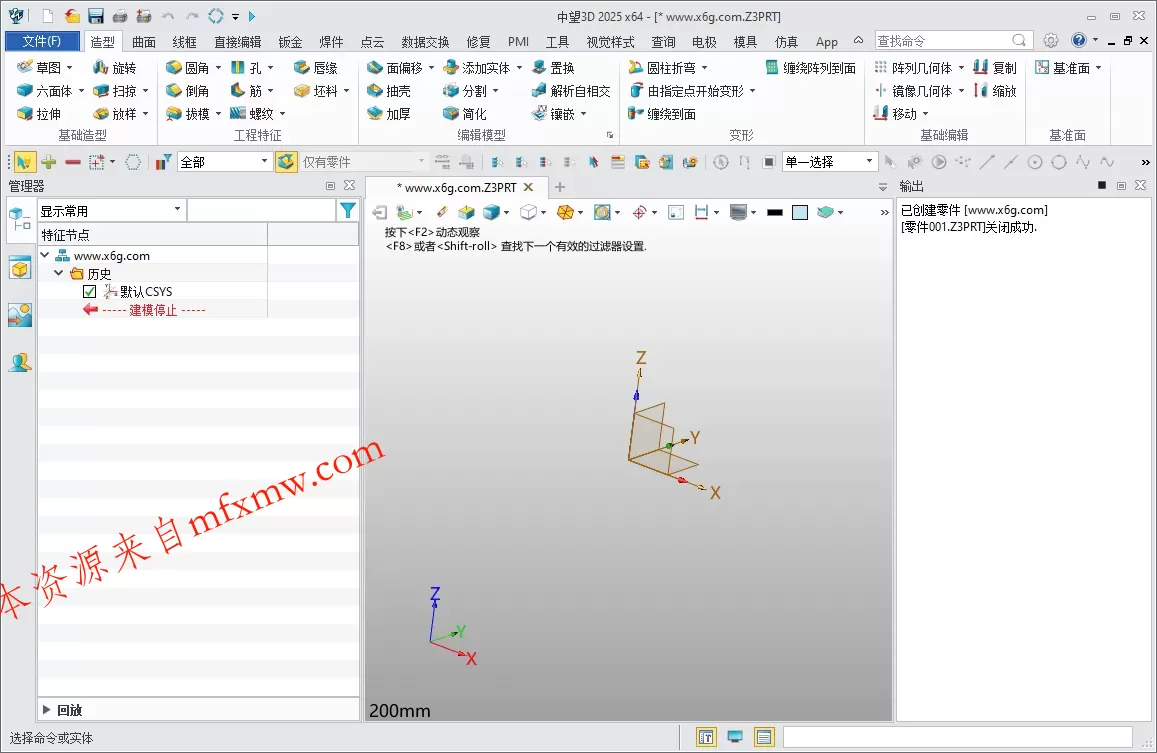Select the www.x6g.com.Z3PRT document tab
Image resolution: width=1157 pixels, height=753 pixels.
tap(457, 188)
